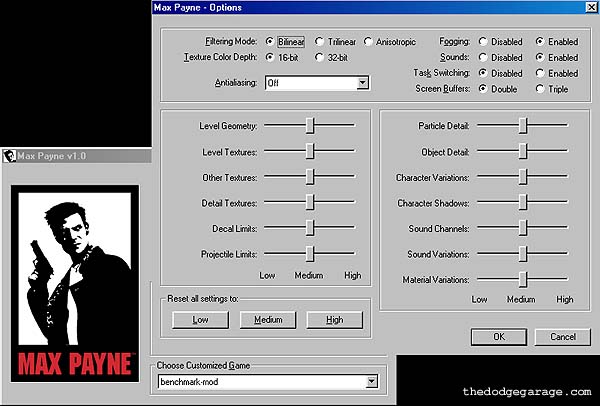Reset all settings to High
This screenshot has width=600, height=406.
pos(334,320)
